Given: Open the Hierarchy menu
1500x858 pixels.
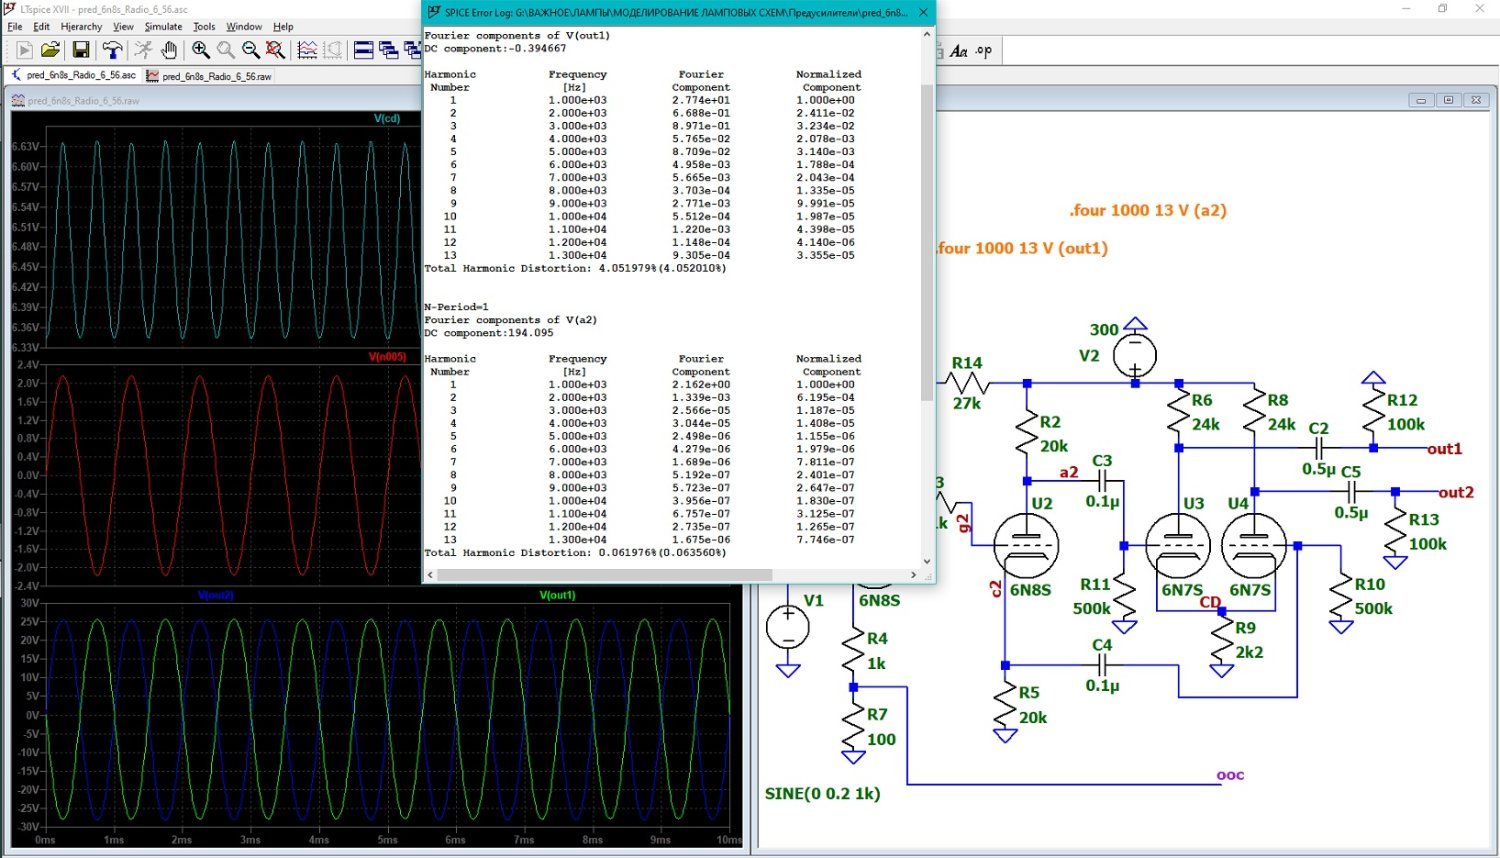Looking at the screenshot, I should [81, 27].
